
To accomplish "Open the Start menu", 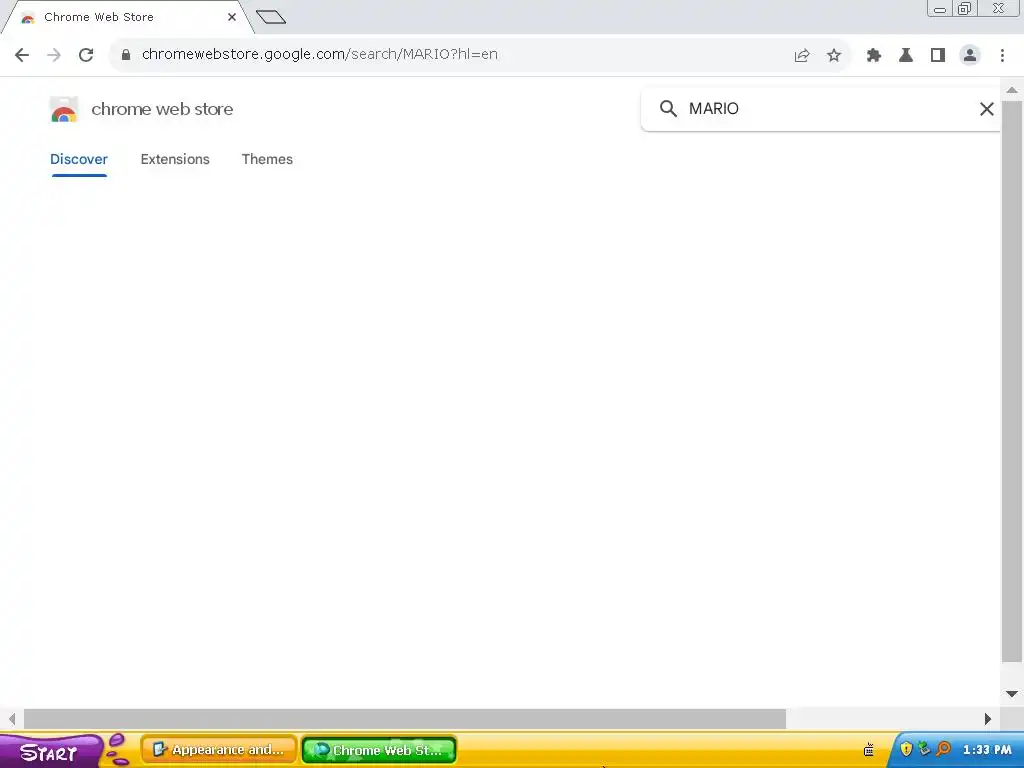I will 51,751.
